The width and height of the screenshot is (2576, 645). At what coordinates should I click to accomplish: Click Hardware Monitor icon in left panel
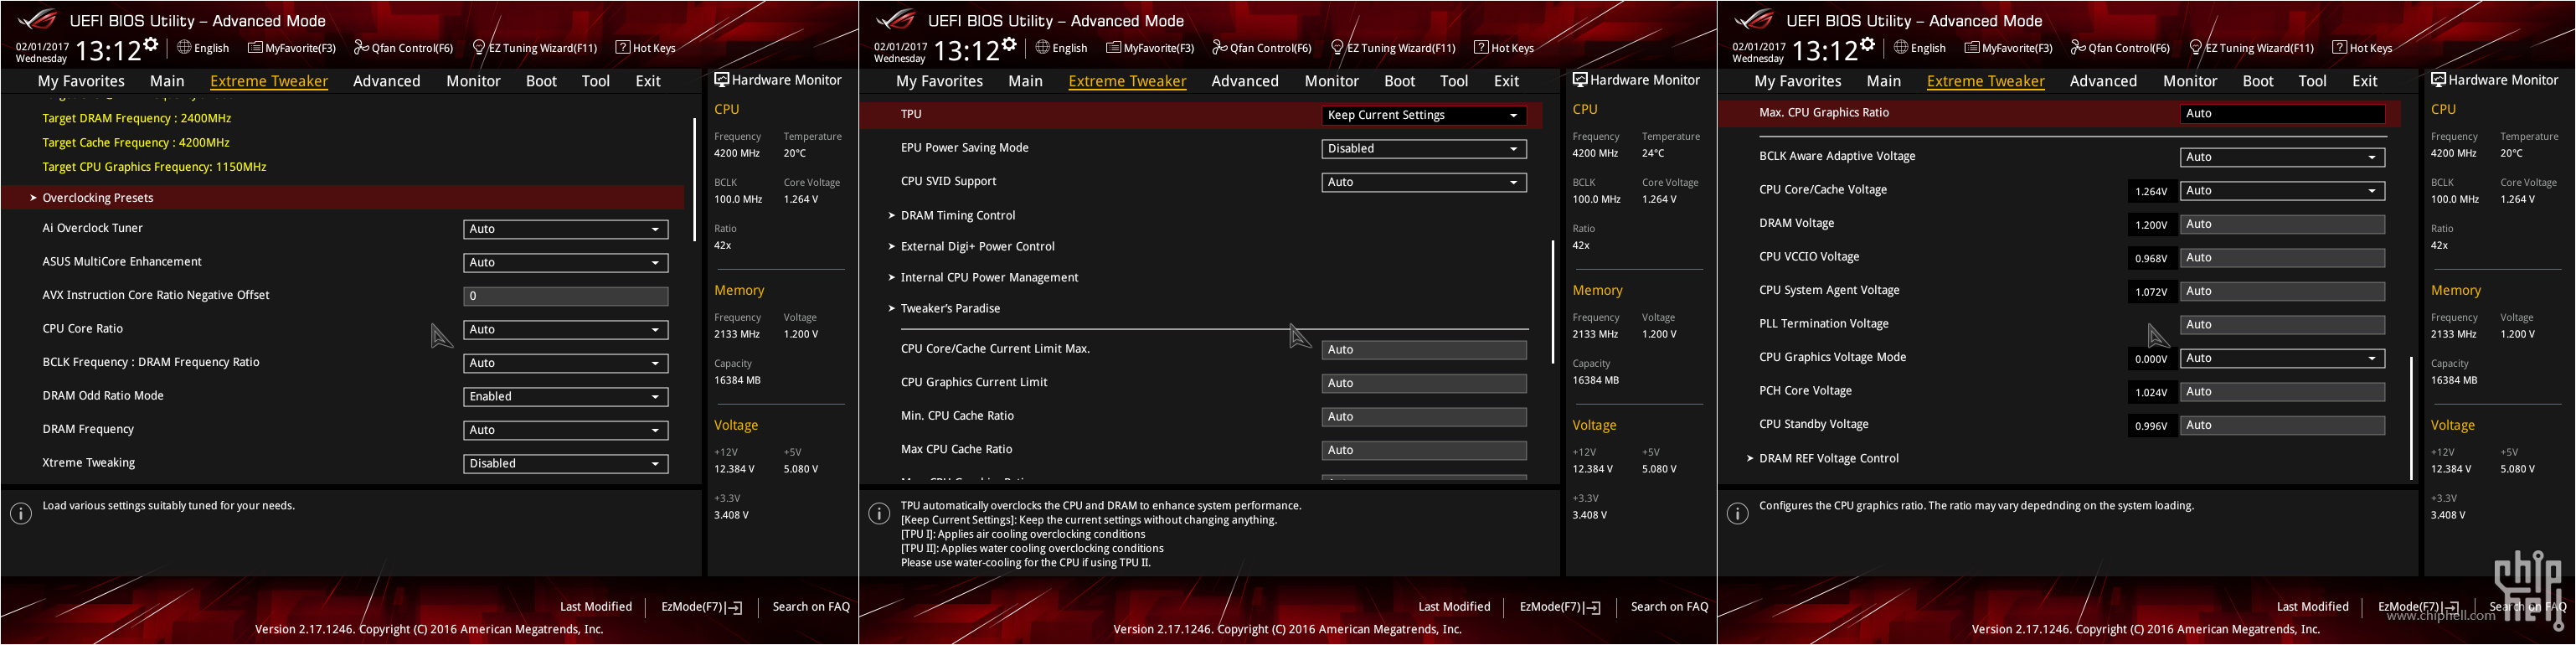(721, 79)
